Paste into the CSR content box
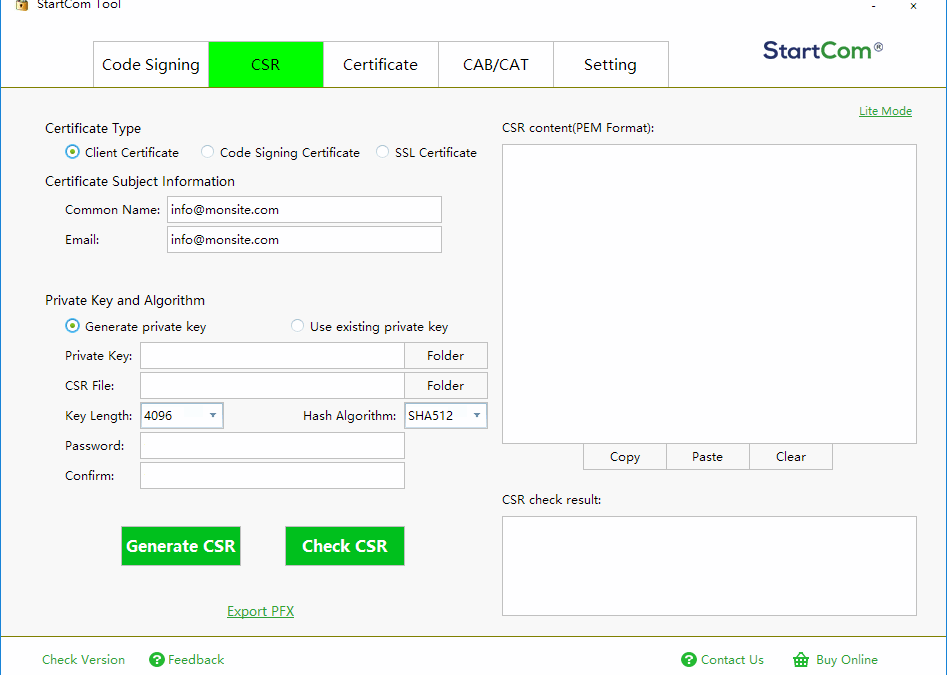 (708, 457)
